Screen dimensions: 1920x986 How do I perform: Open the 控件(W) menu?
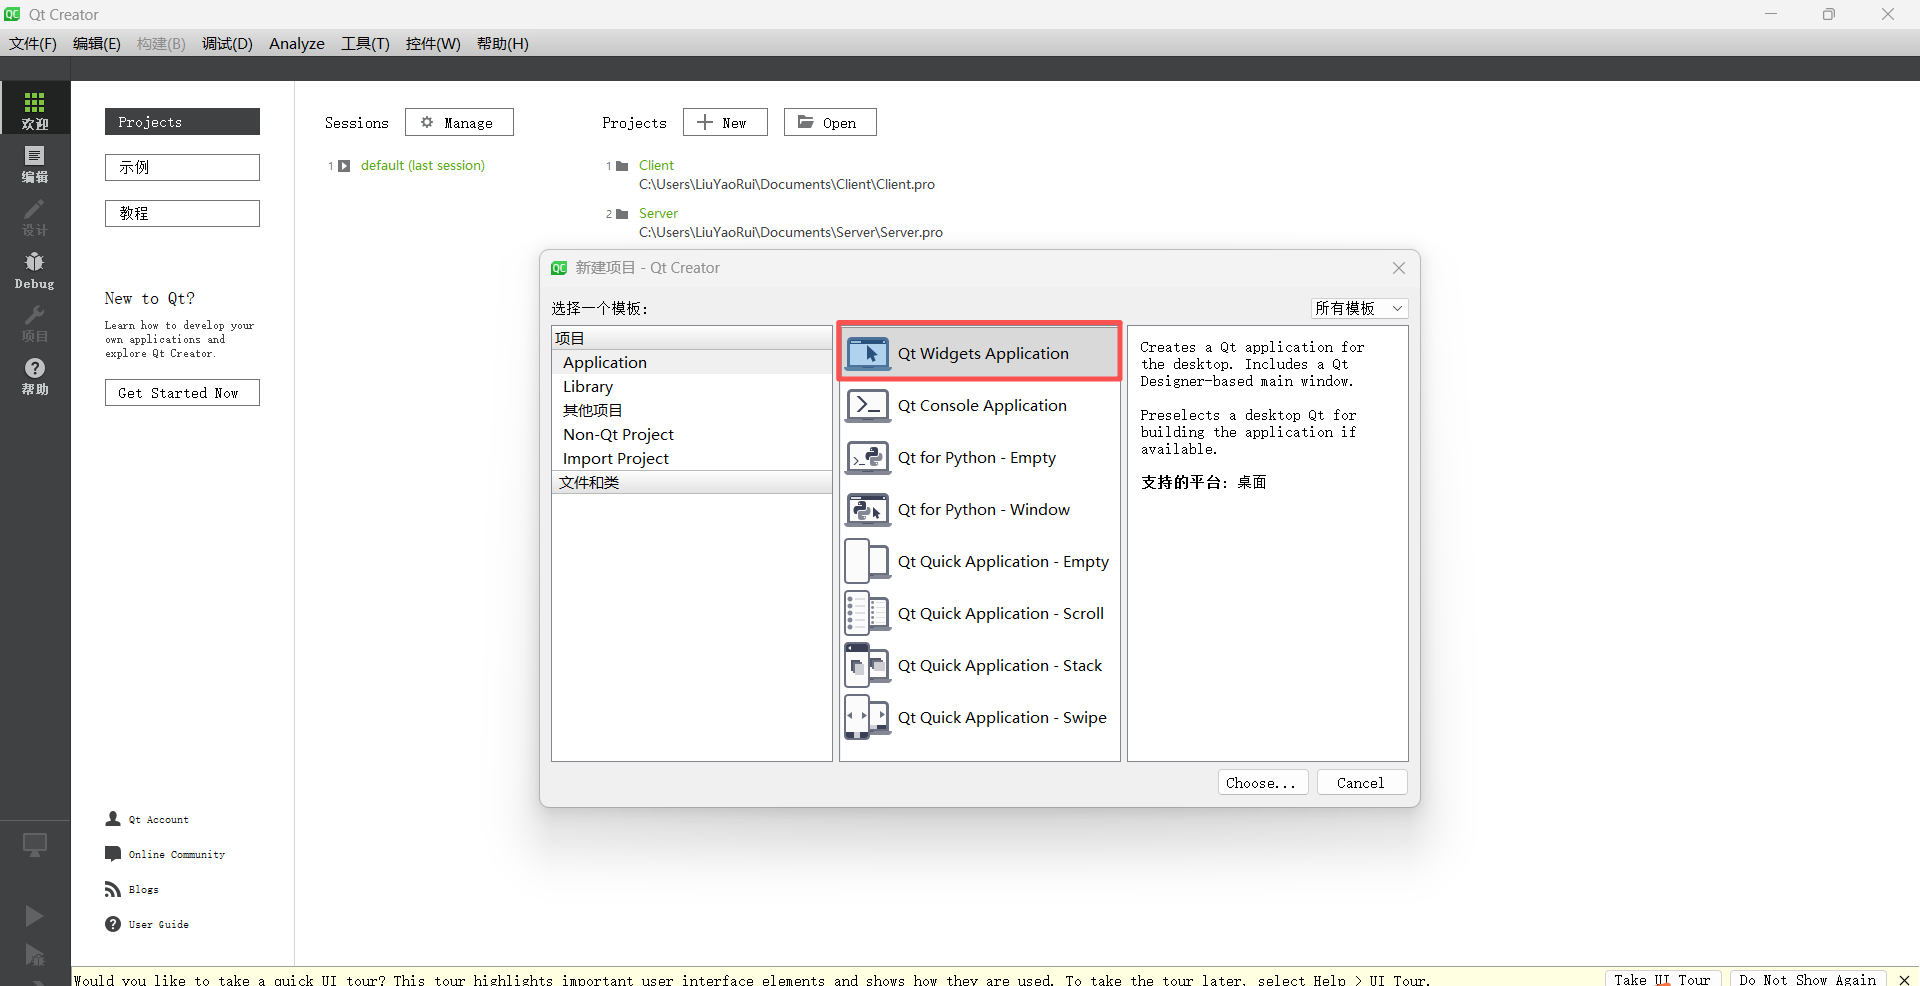click(433, 43)
